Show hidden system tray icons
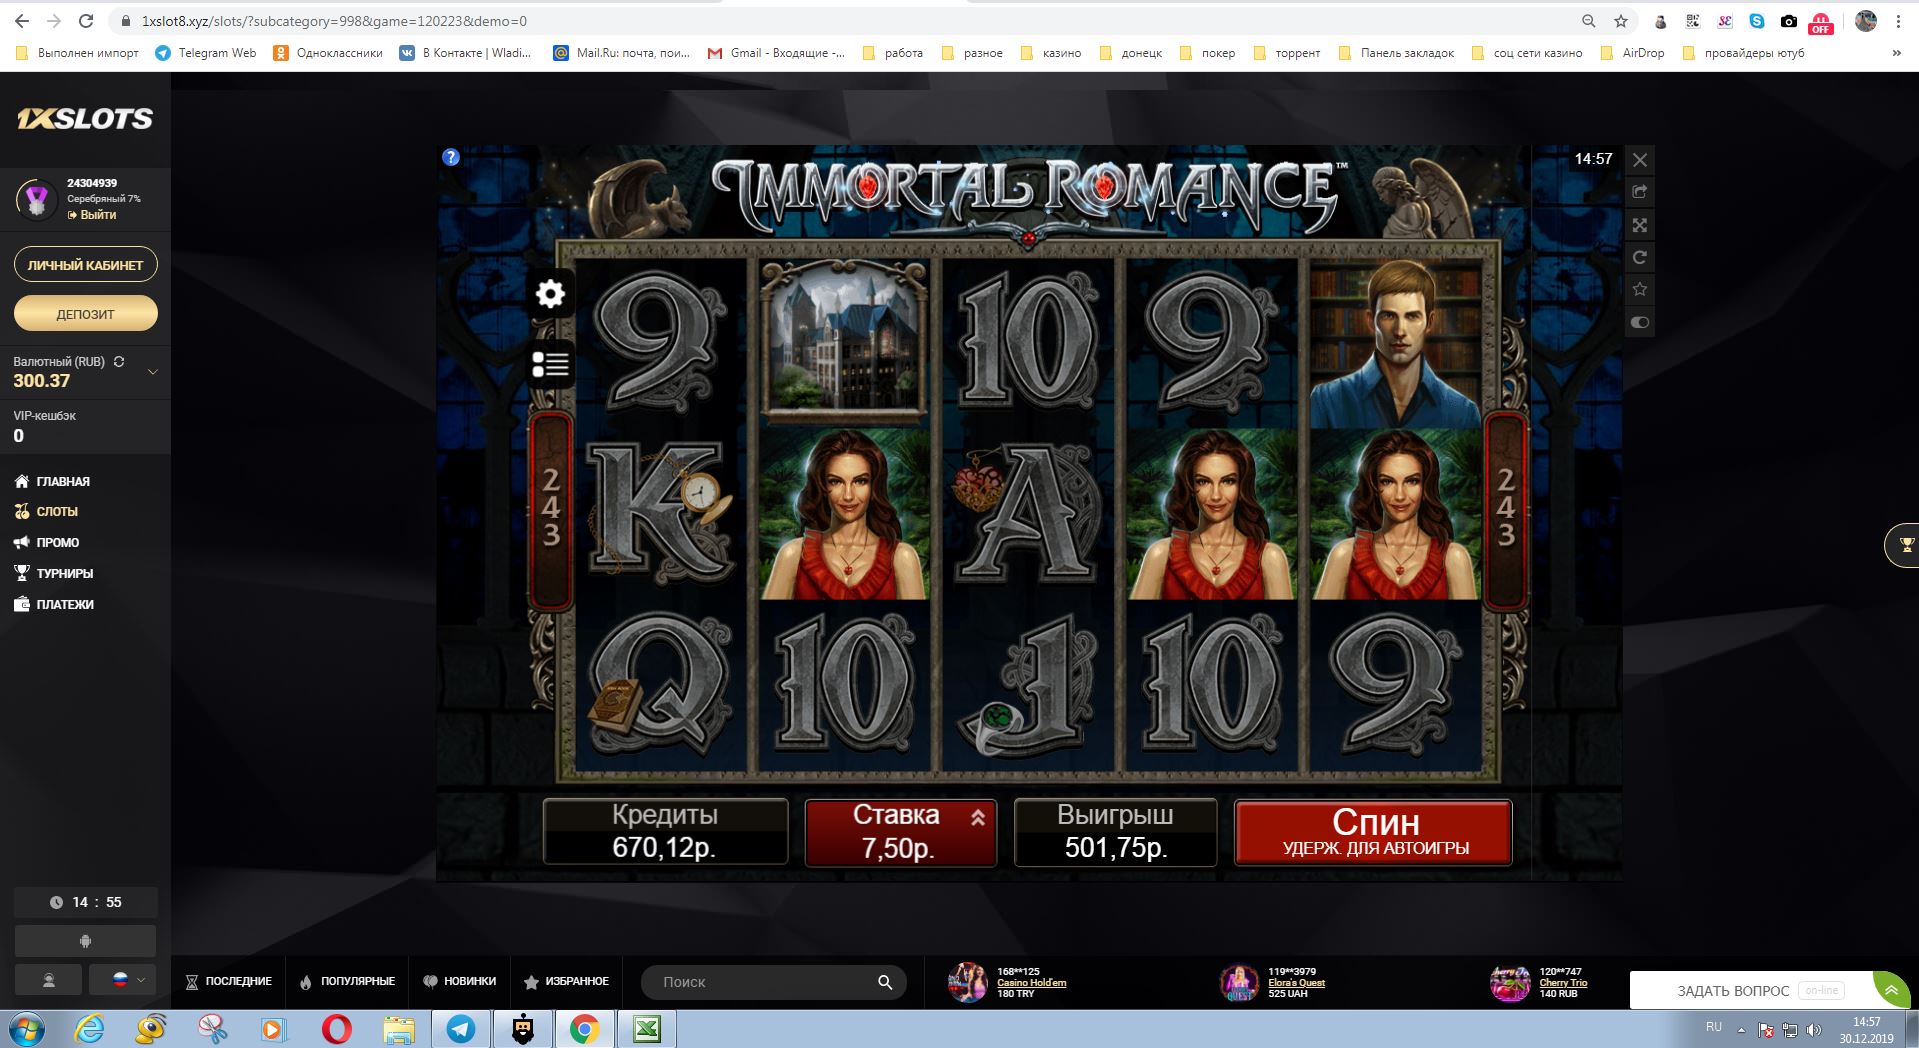Viewport: 1919px width, 1048px height. click(1741, 1029)
